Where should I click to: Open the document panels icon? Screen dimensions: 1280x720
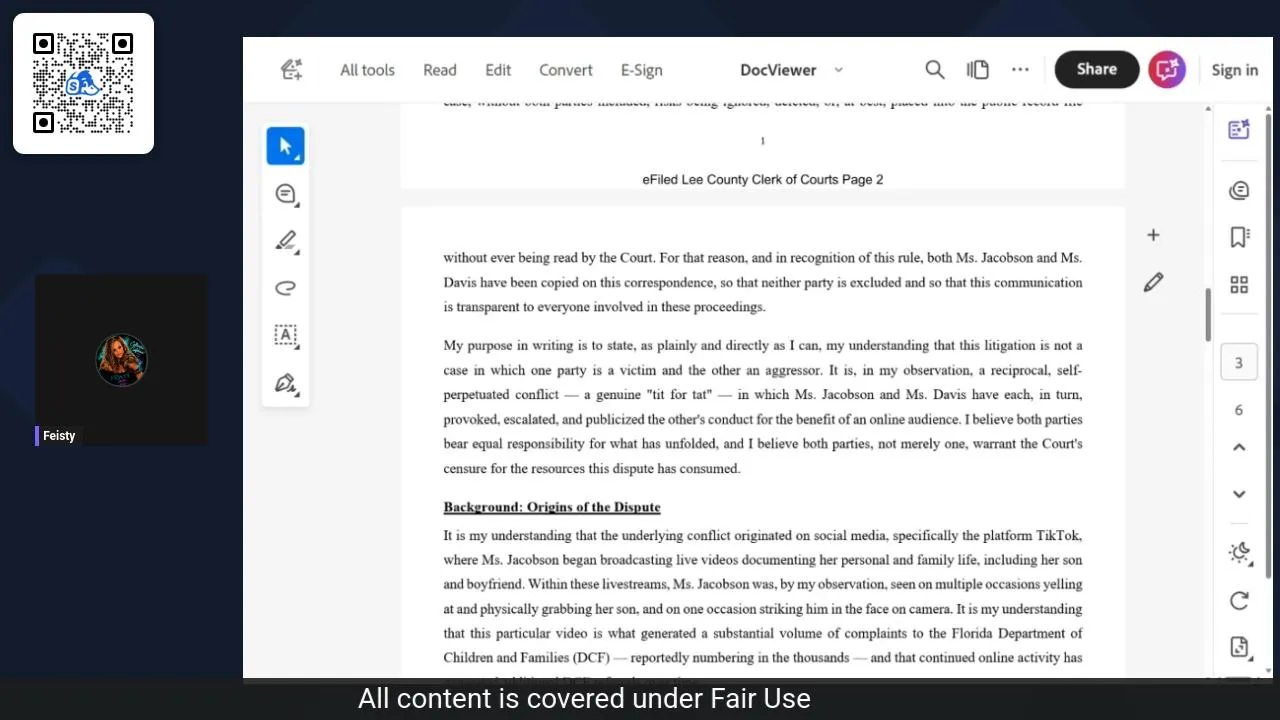click(978, 69)
